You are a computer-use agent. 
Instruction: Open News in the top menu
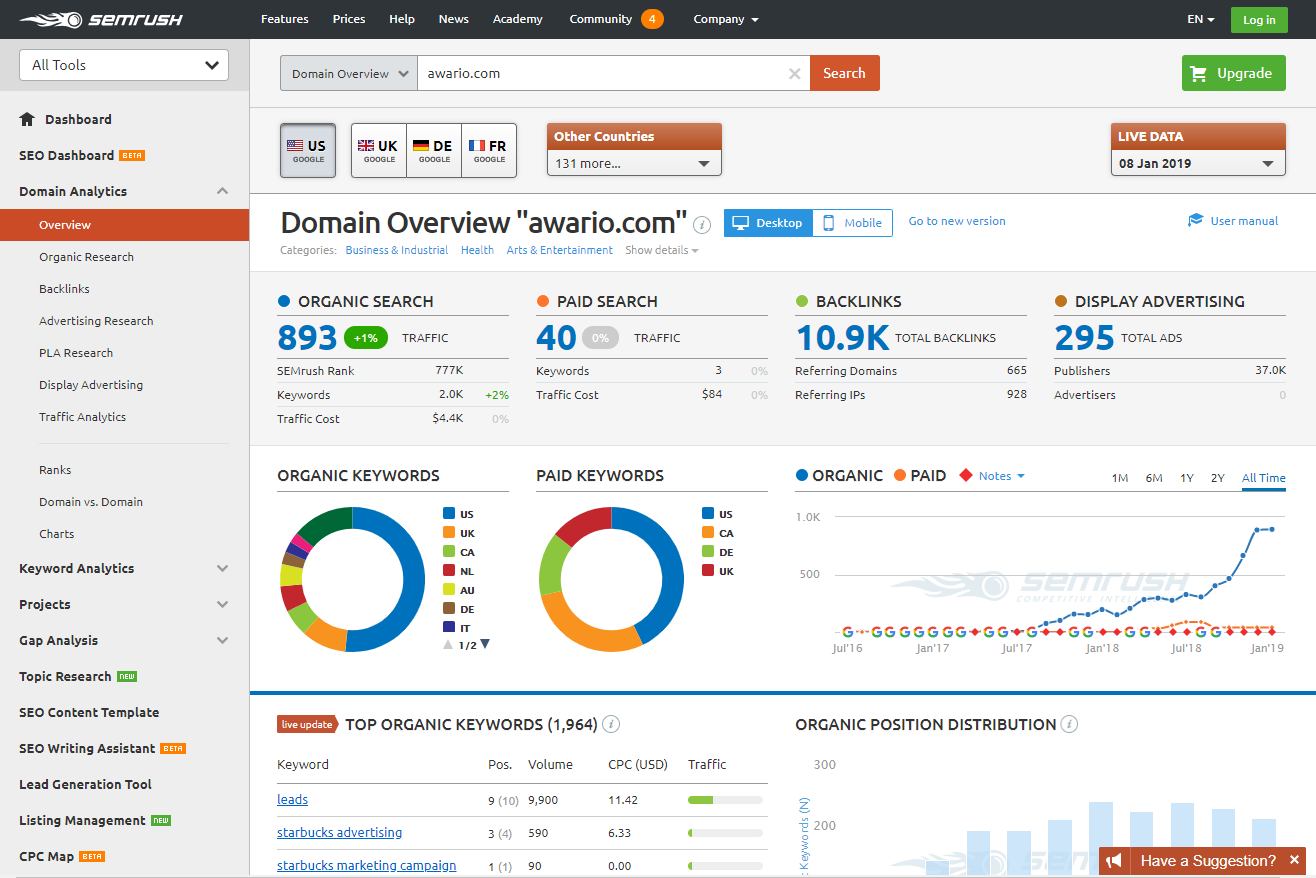tap(453, 19)
